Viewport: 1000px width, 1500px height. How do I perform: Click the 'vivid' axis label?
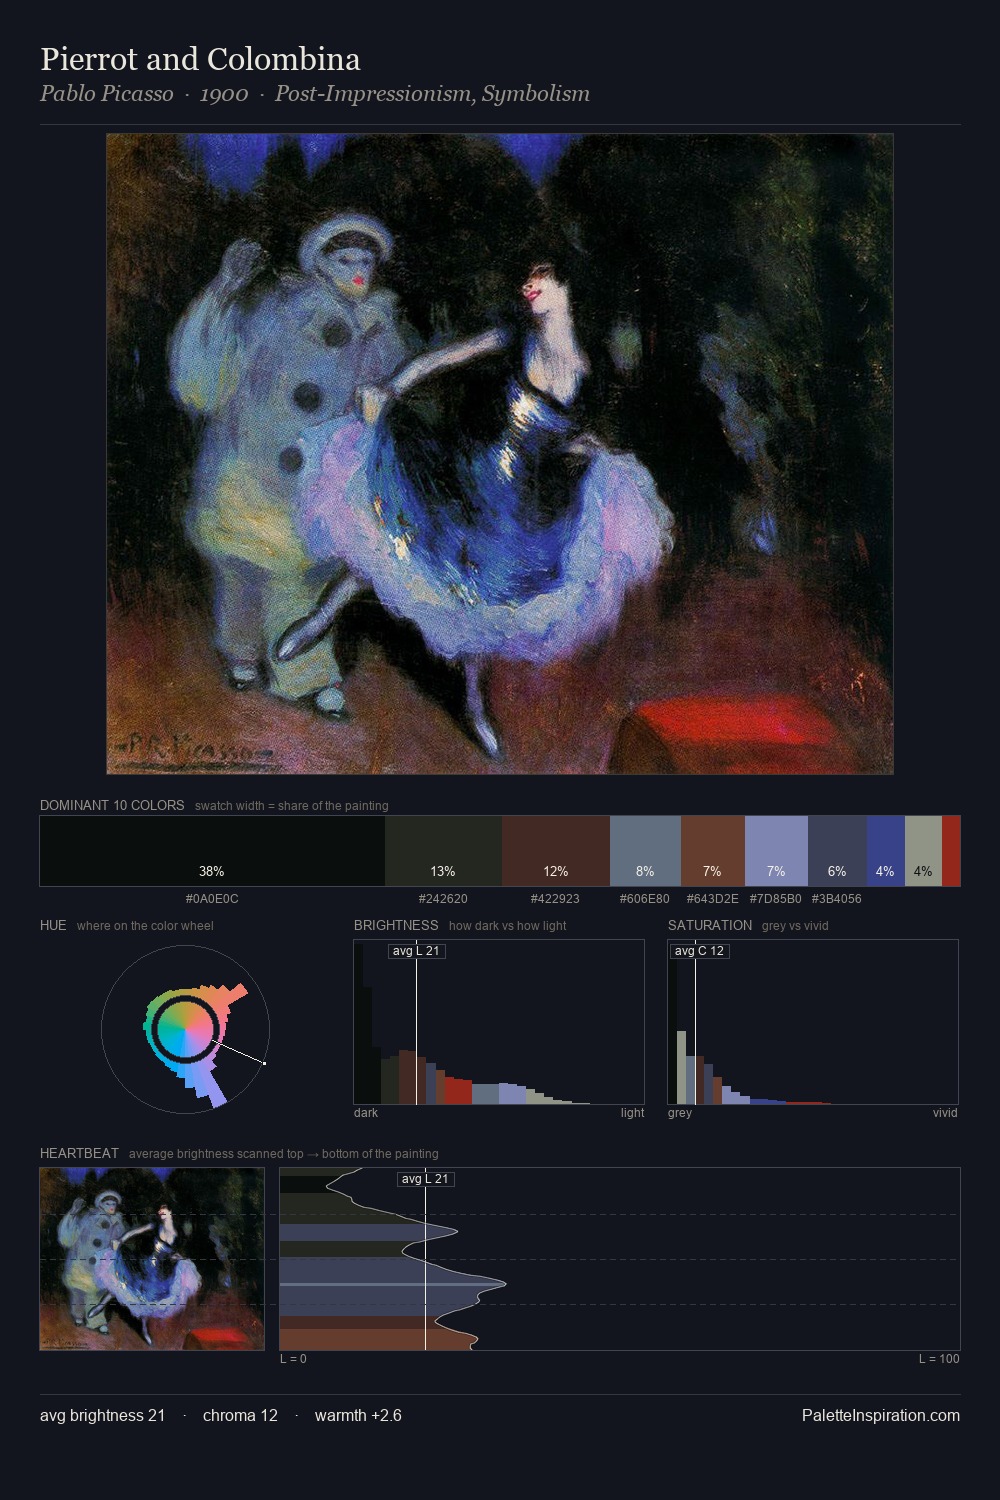pos(945,1113)
